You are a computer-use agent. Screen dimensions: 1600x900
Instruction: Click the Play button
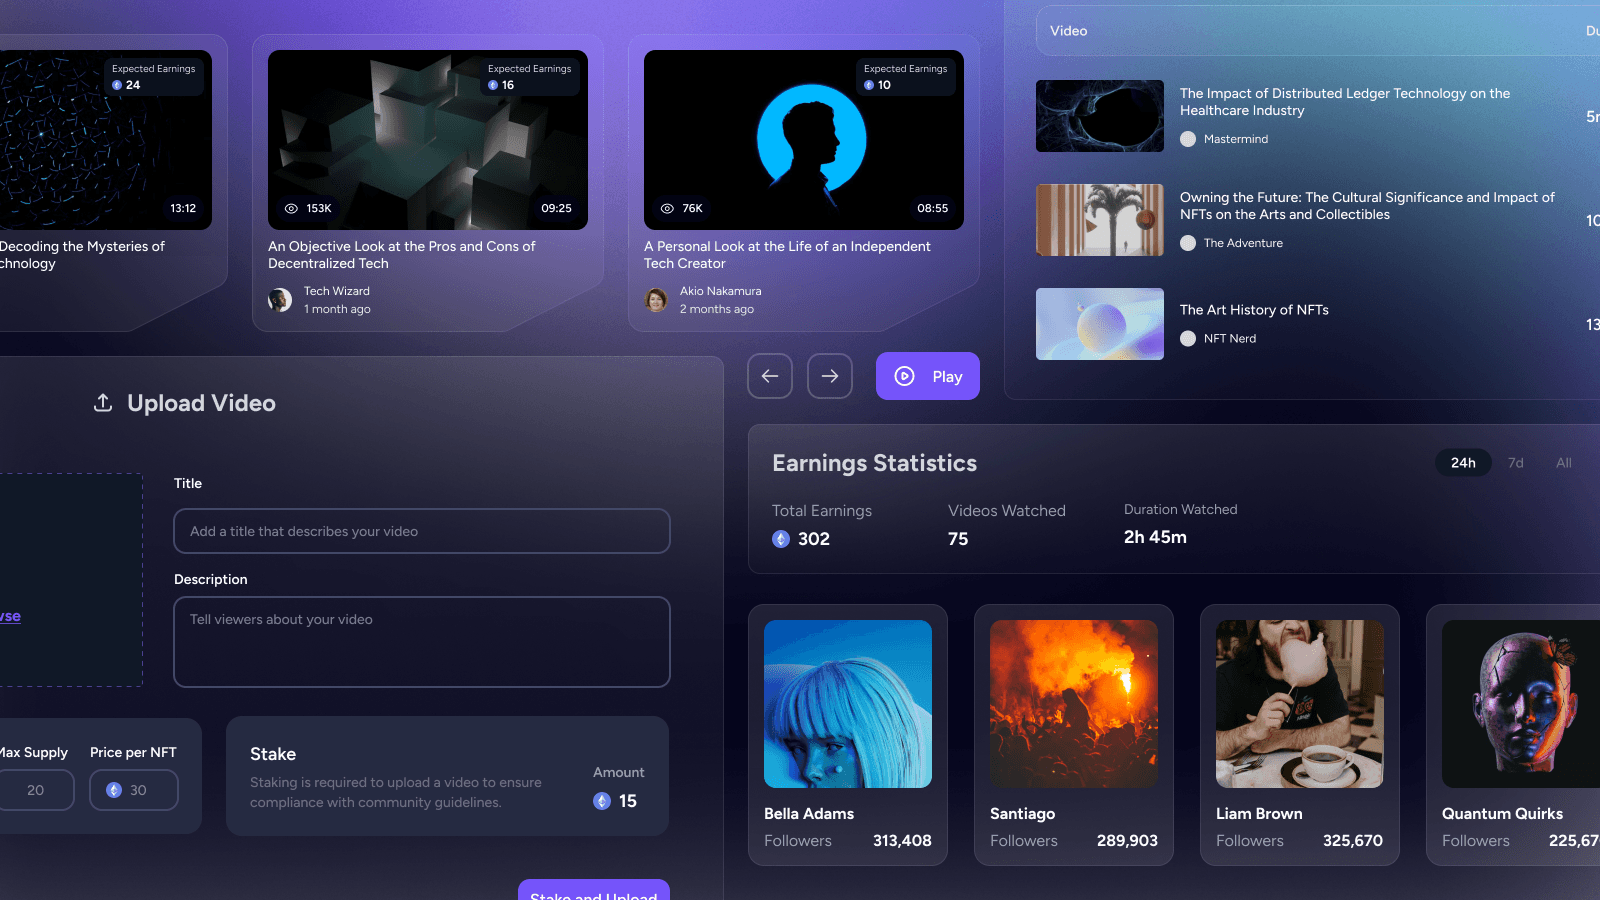point(928,376)
